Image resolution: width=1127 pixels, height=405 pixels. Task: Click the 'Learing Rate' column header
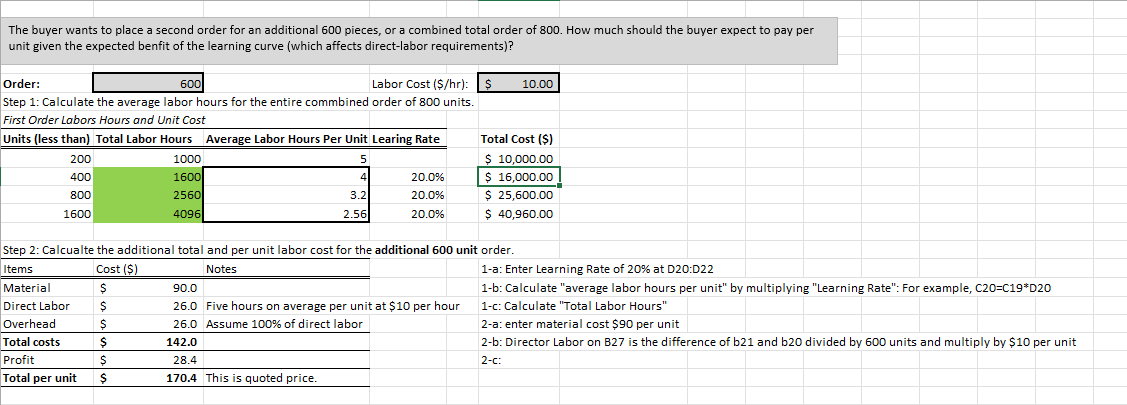point(406,139)
